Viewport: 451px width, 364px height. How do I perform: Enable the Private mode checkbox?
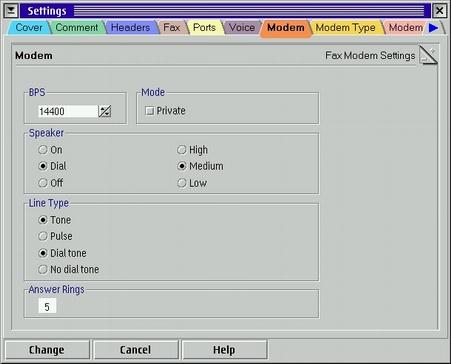click(150, 111)
